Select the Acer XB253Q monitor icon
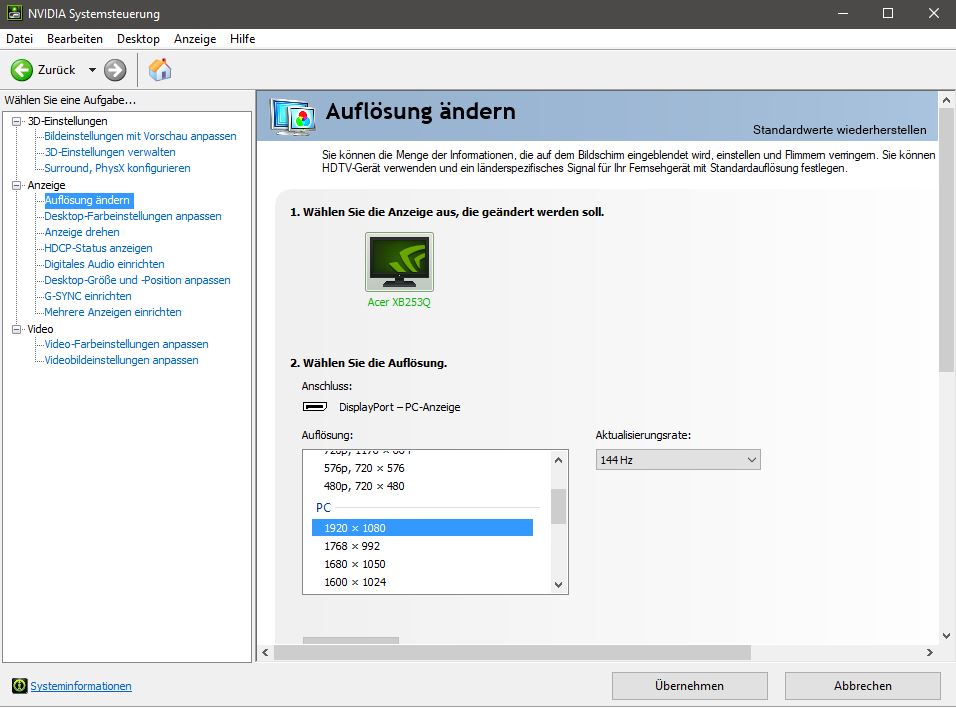The image size is (956, 708). [x=399, y=262]
